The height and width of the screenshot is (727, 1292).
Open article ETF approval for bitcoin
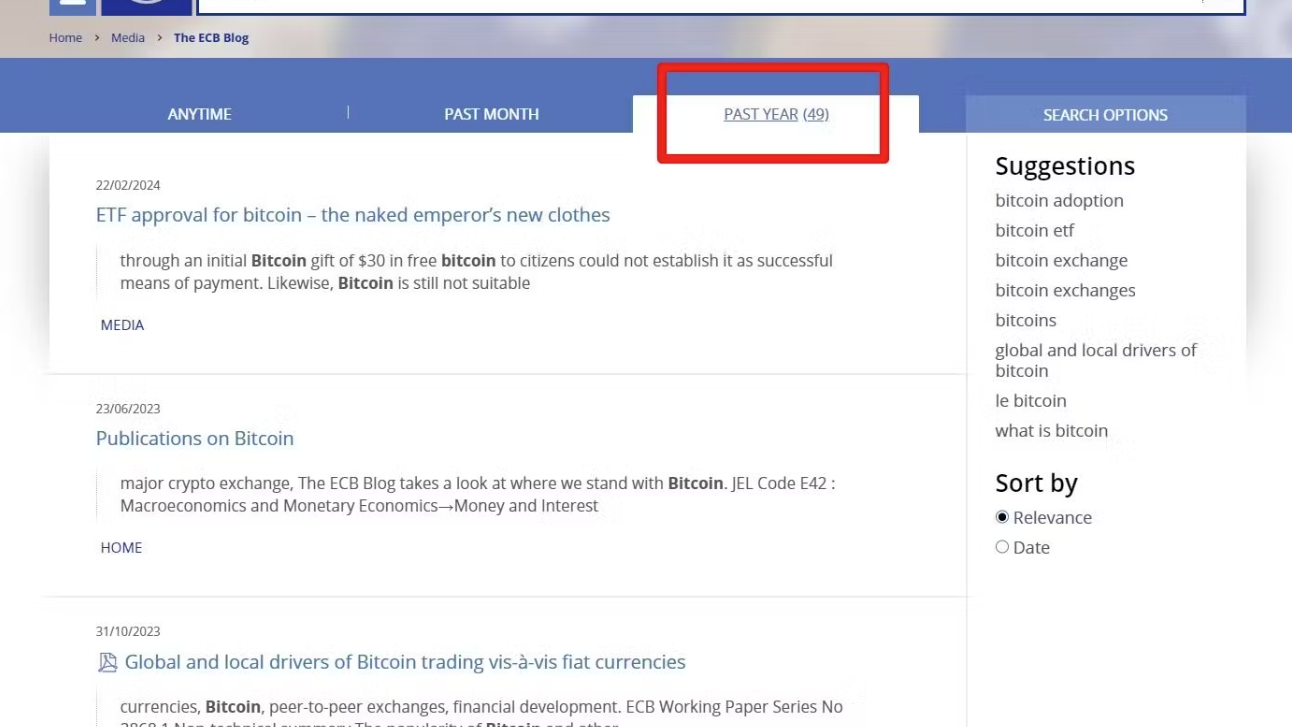point(353,215)
